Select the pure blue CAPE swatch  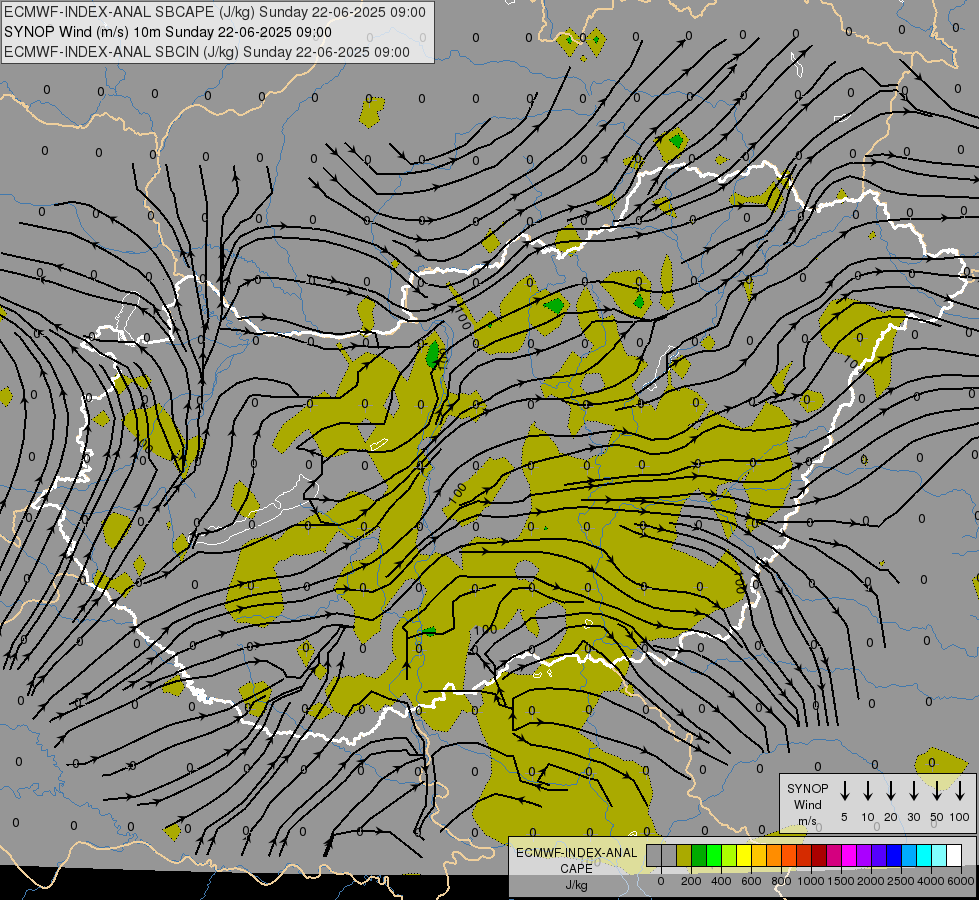point(894,855)
